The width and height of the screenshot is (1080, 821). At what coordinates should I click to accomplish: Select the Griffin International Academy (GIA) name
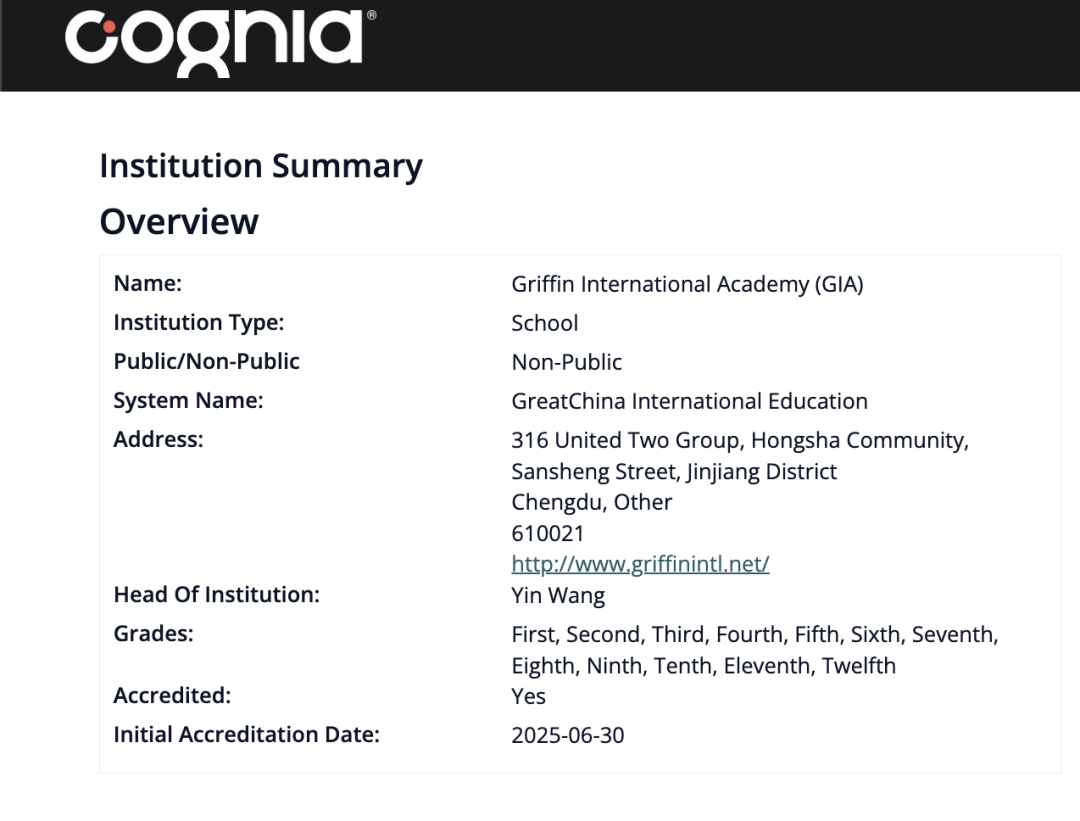[687, 284]
